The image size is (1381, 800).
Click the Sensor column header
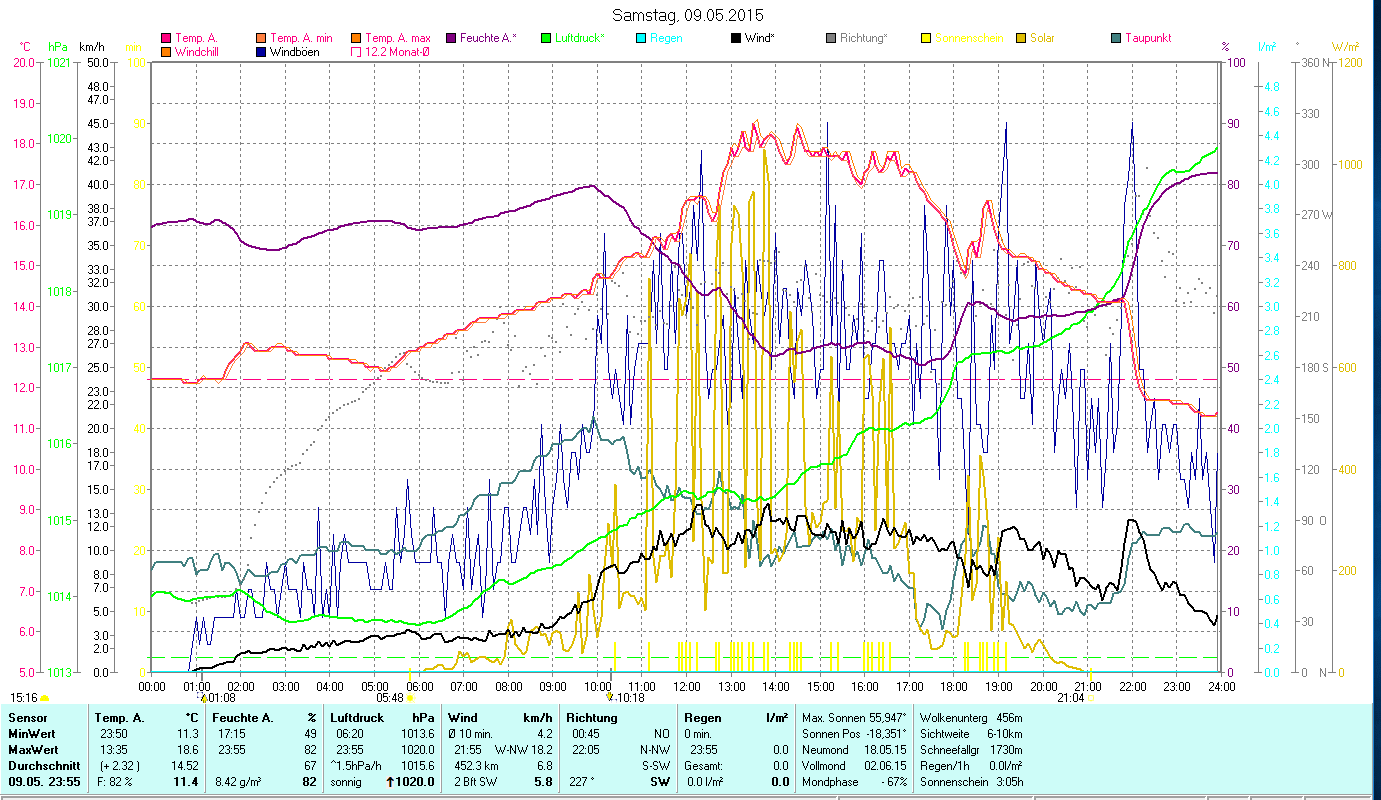pos(27,718)
